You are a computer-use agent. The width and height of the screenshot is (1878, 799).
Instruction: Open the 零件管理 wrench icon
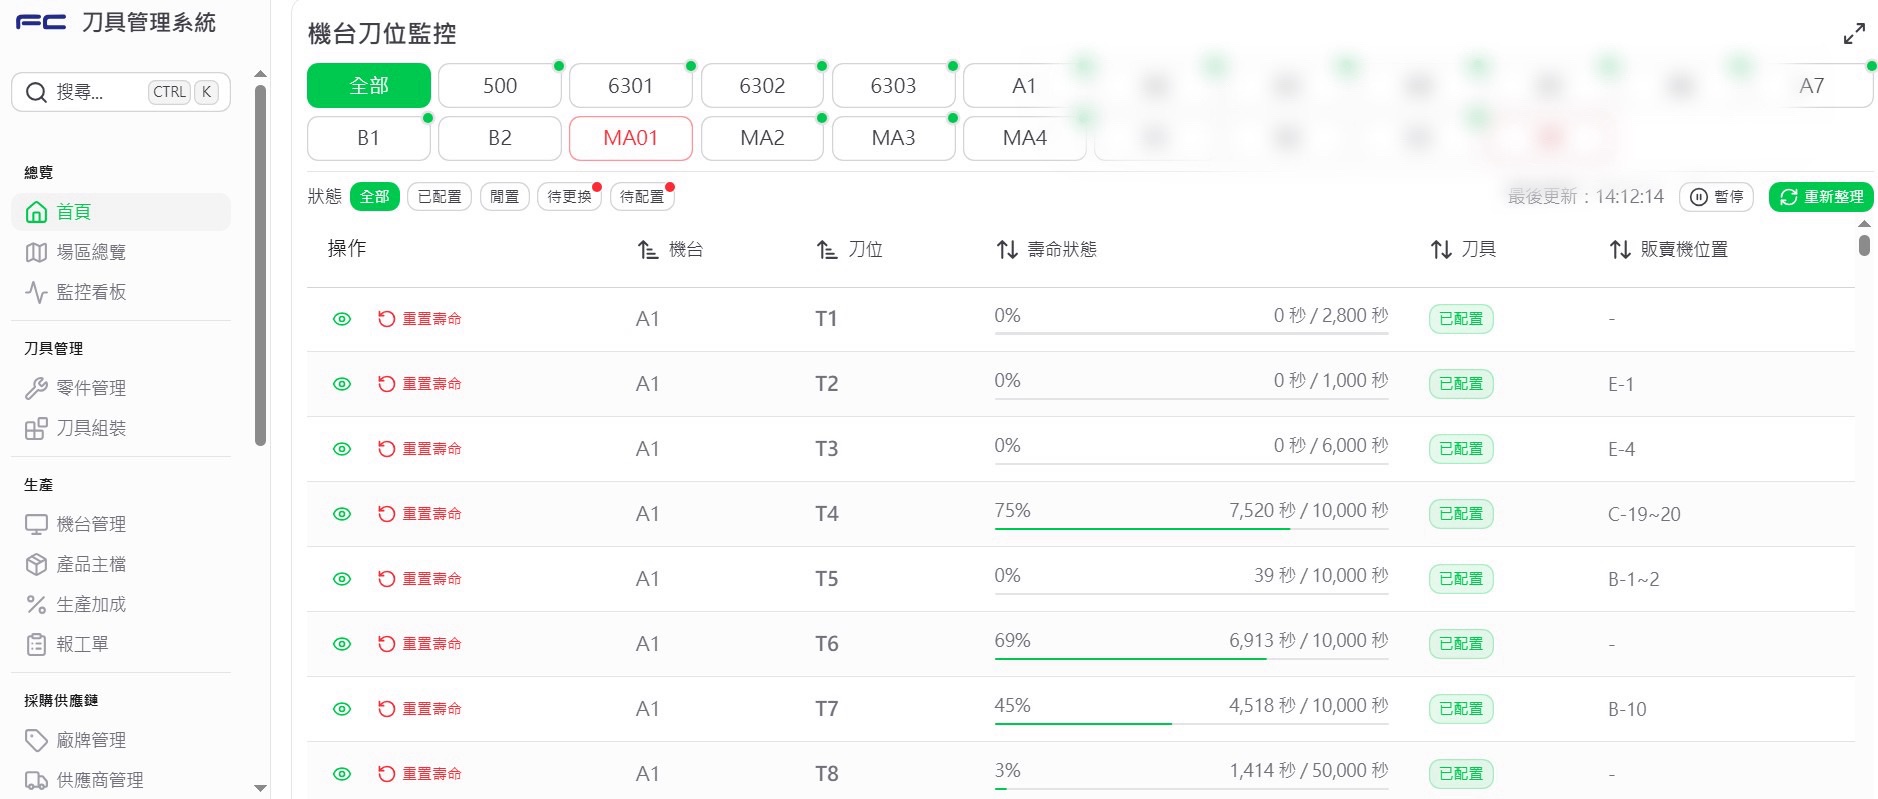[x=36, y=388]
